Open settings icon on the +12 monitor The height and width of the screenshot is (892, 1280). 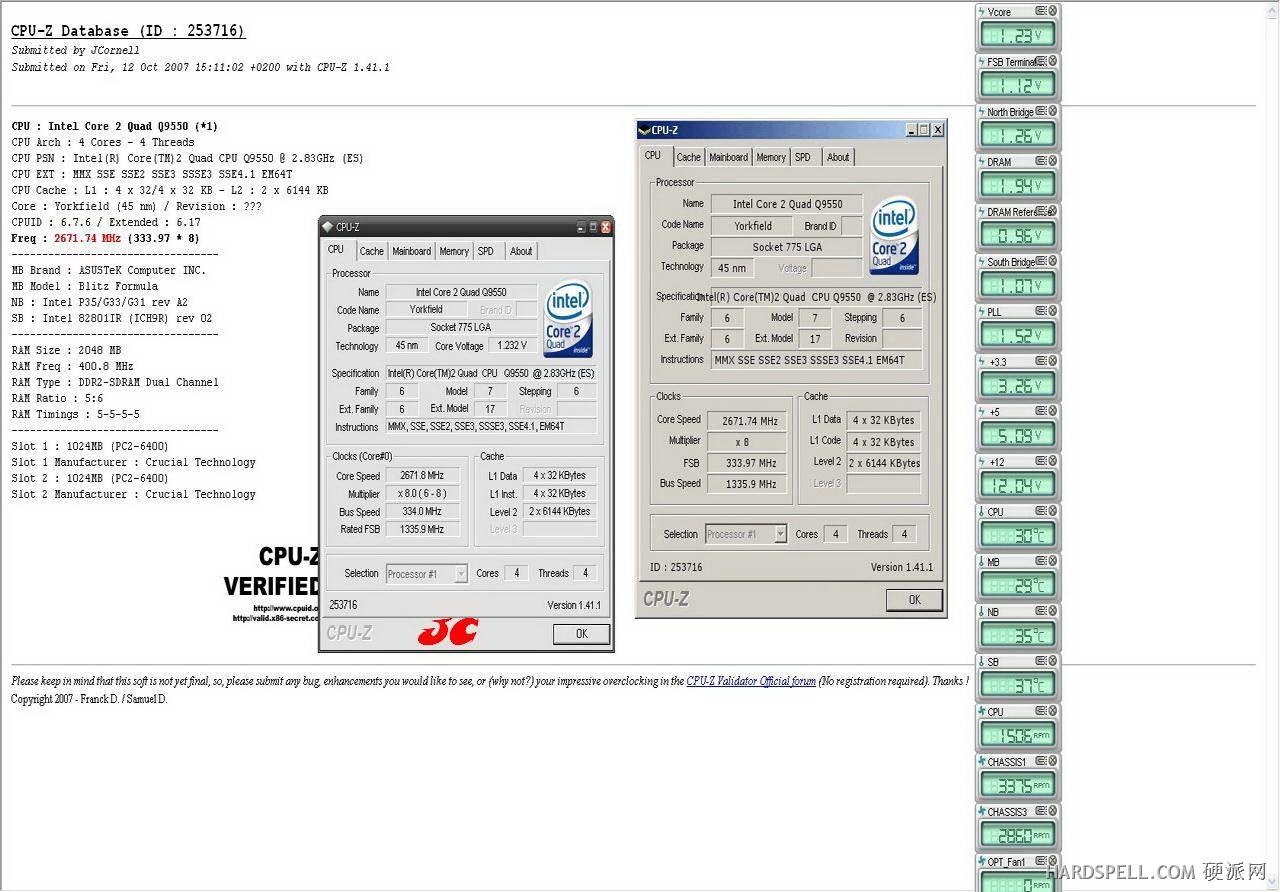(1041, 460)
